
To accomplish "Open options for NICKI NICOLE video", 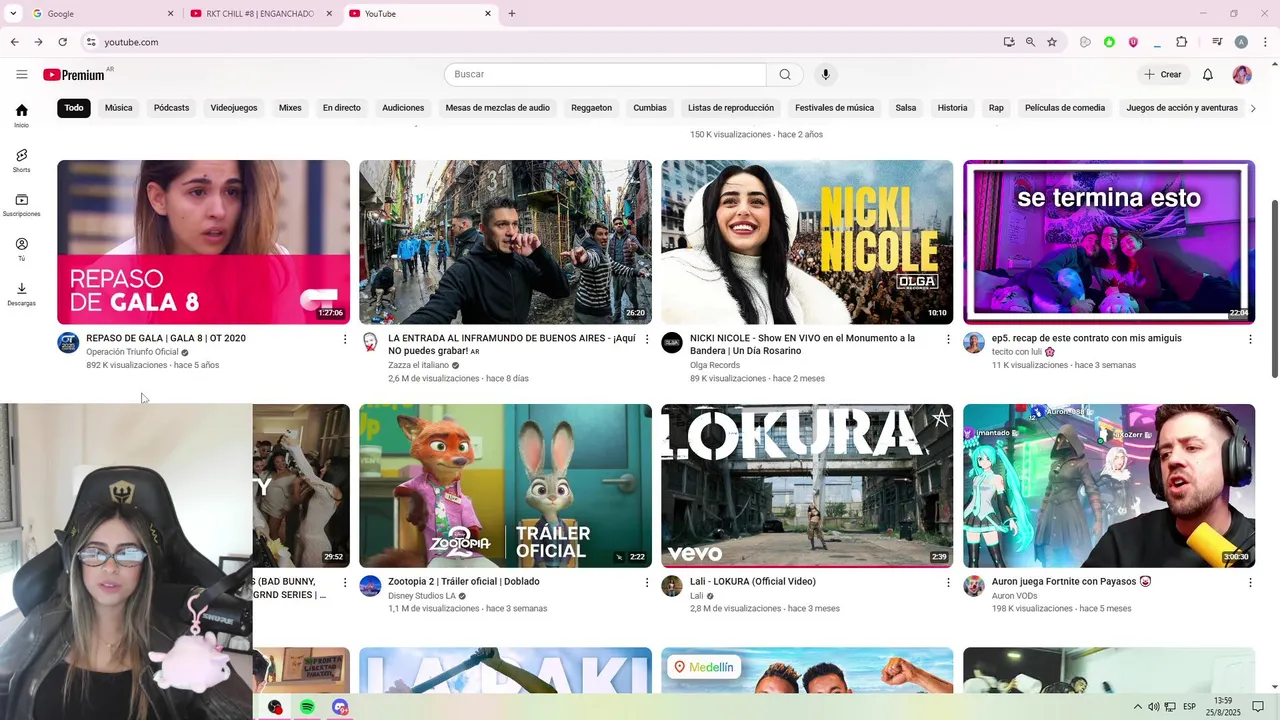I will coord(949,340).
